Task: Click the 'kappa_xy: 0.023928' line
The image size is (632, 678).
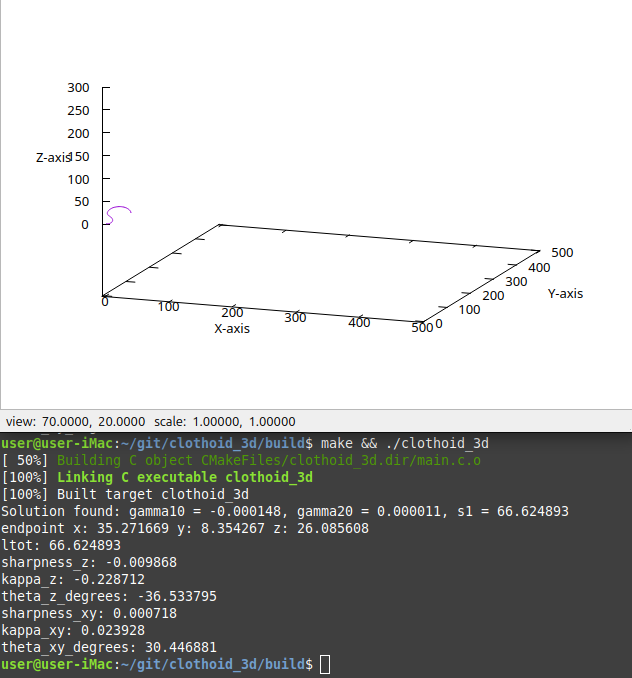Action: (x=73, y=630)
